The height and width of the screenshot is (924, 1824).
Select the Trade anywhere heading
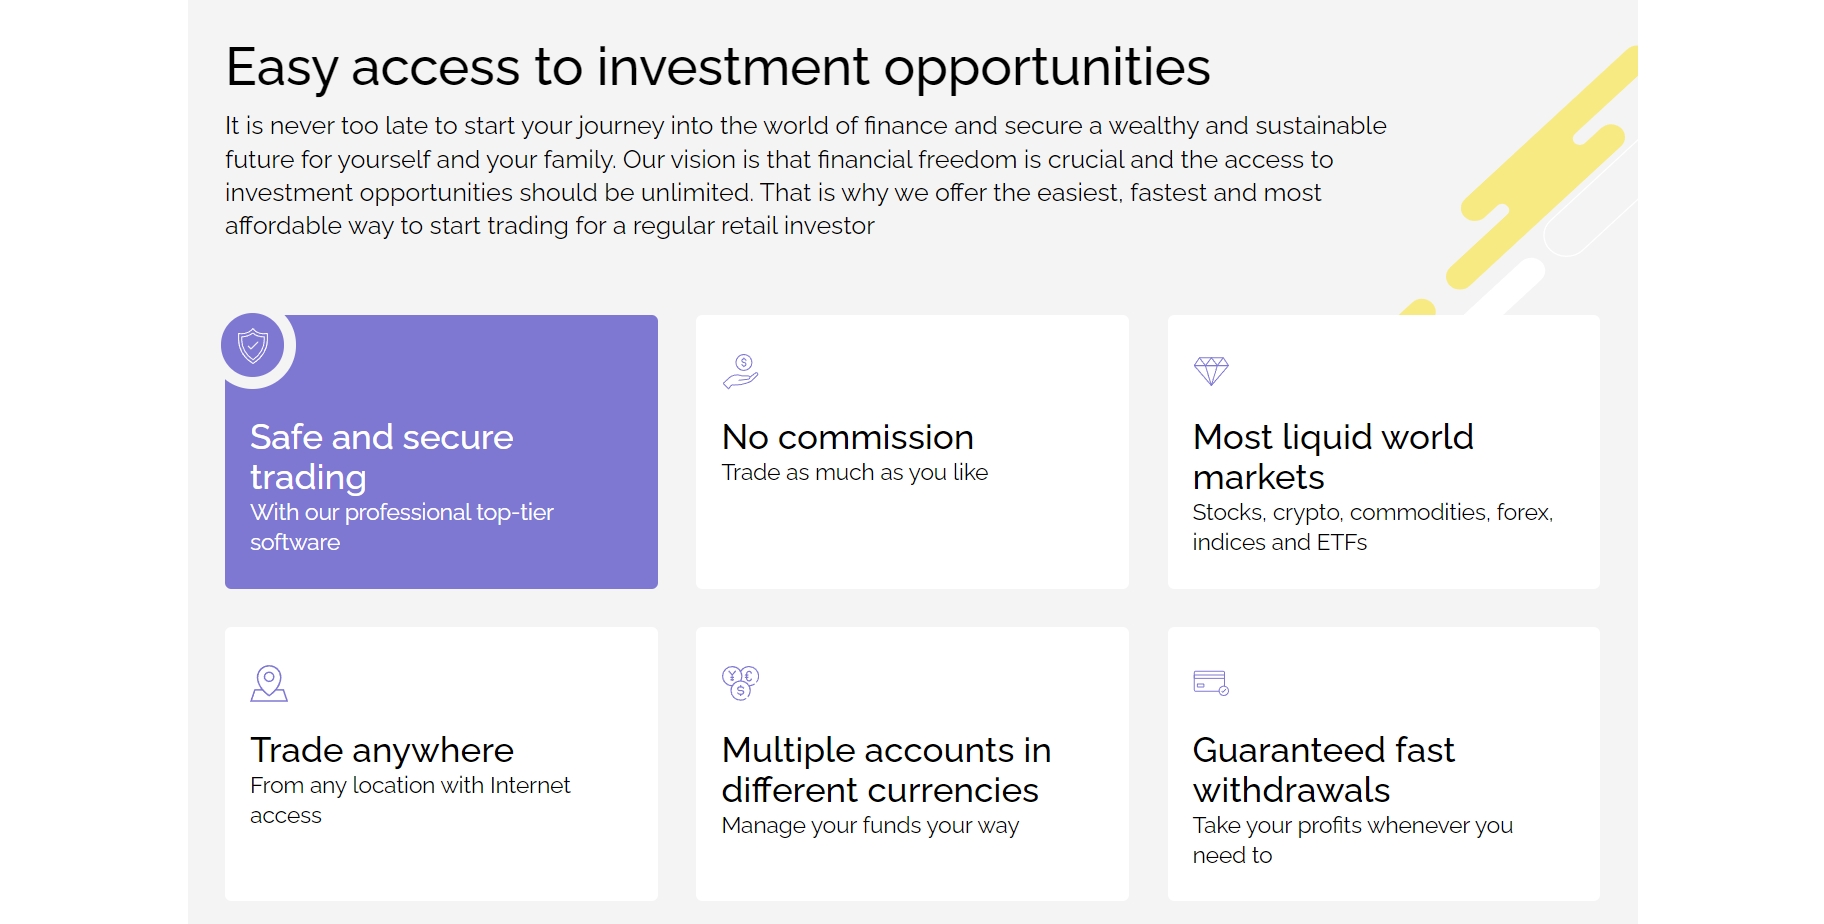click(x=382, y=750)
